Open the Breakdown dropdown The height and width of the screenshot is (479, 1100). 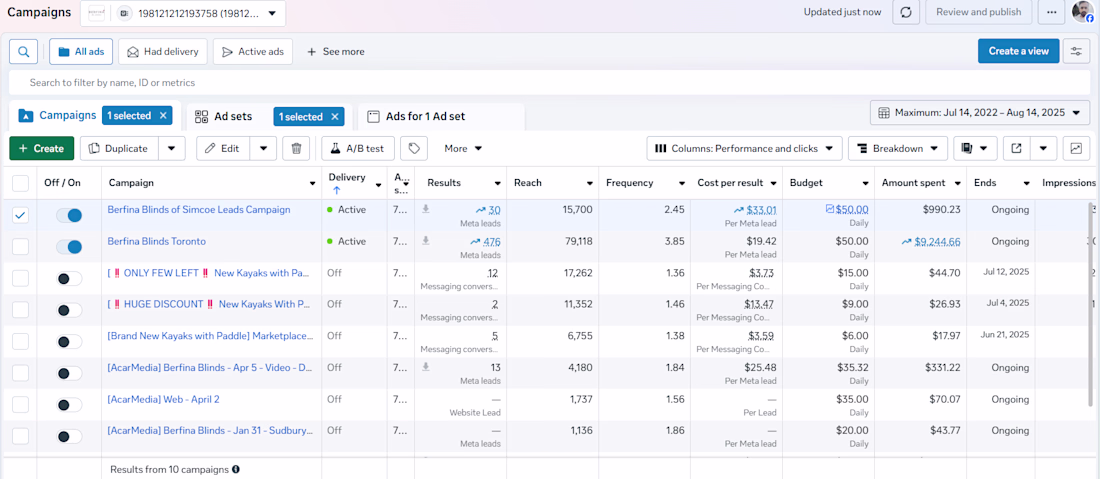point(898,149)
